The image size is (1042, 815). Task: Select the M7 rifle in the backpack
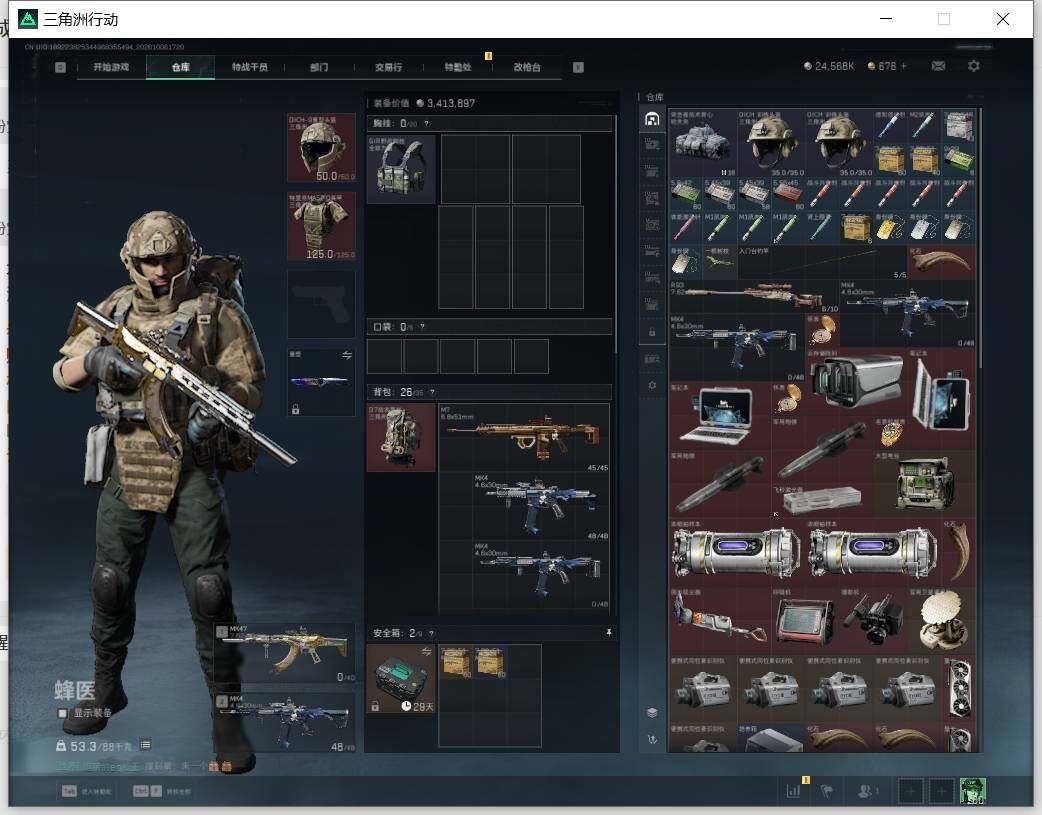tap(524, 438)
